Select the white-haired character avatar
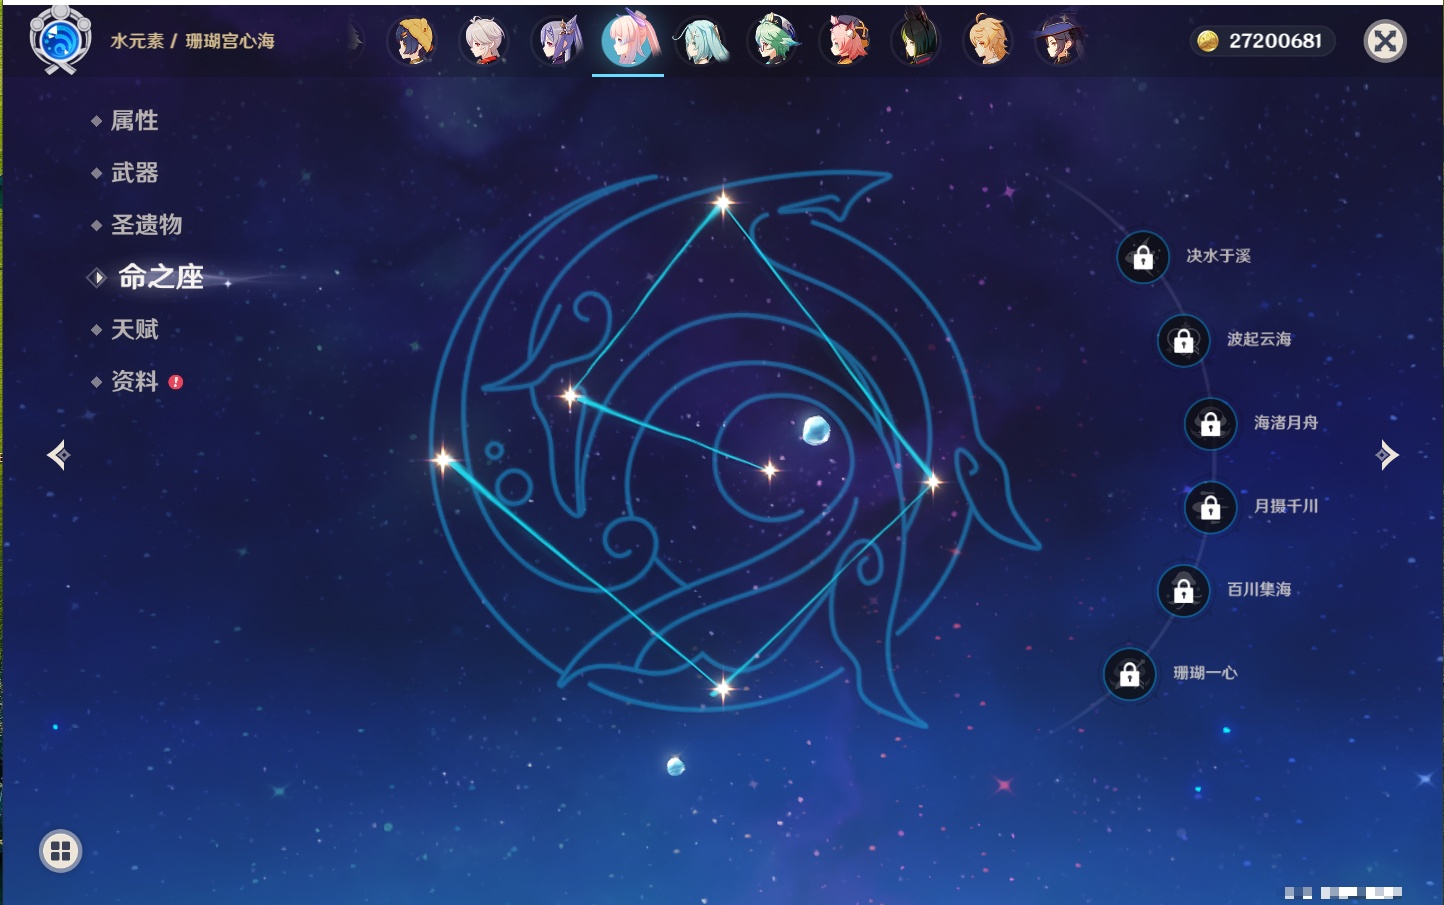The height and width of the screenshot is (905, 1444). pos(485,41)
